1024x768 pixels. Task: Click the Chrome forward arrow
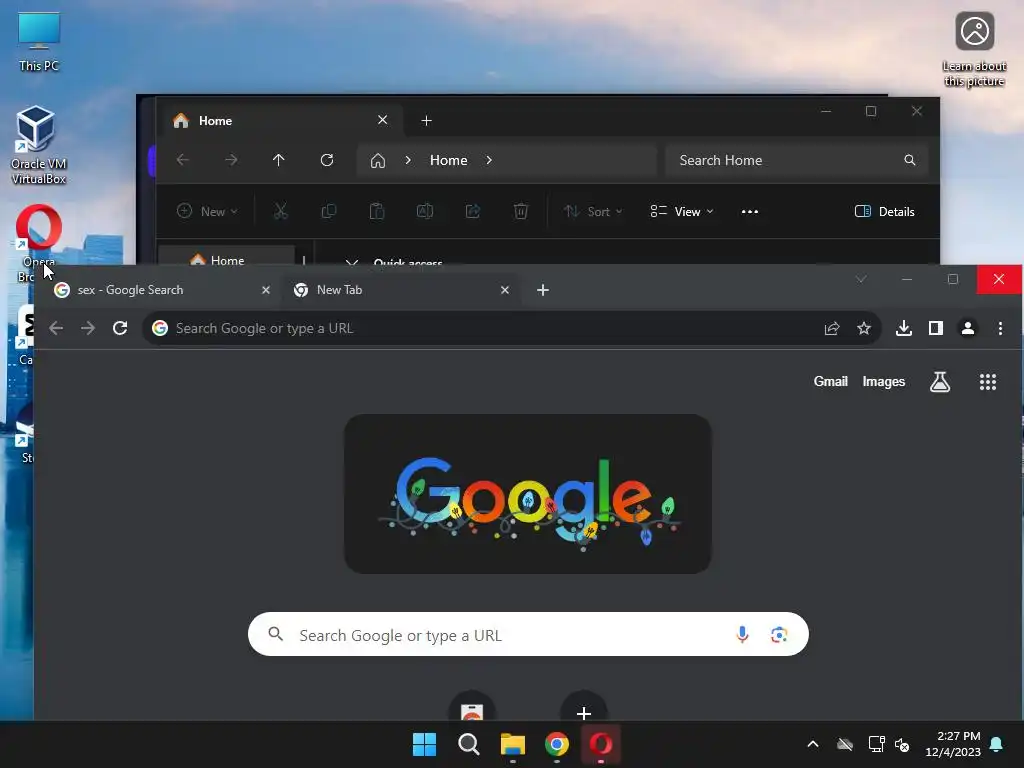[88, 328]
